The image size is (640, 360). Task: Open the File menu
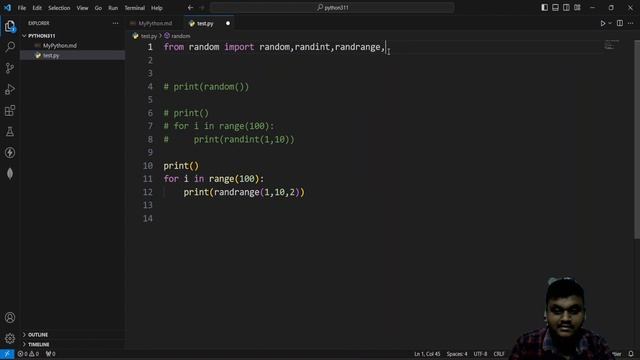click(x=22, y=8)
